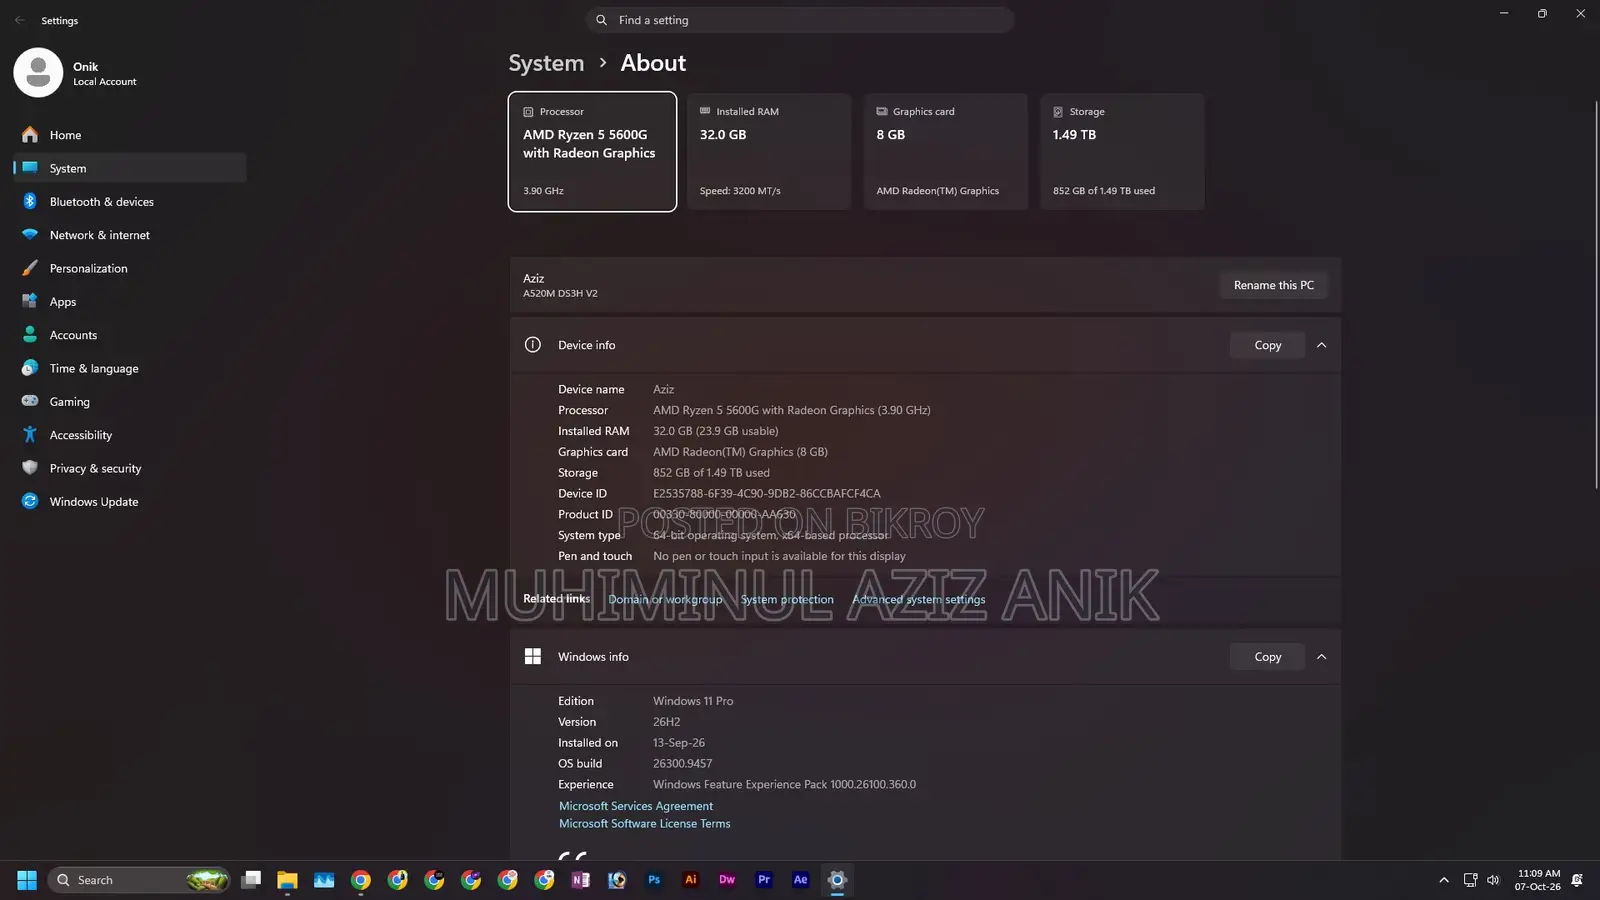The width and height of the screenshot is (1600, 900).
Task: Open the Domain or workgroup link
Action: click(x=665, y=599)
